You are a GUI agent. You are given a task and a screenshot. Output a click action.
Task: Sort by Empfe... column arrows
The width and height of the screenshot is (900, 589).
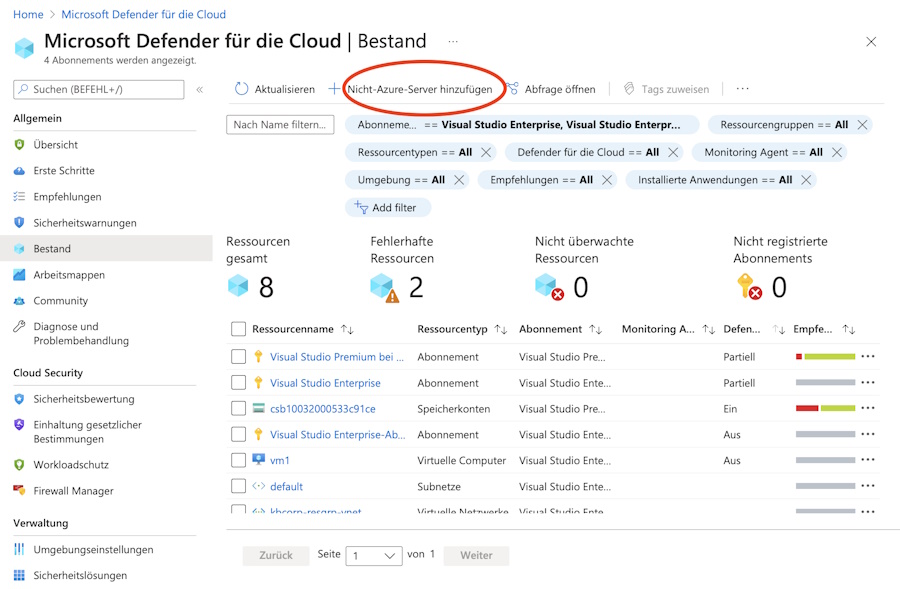point(848,329)
